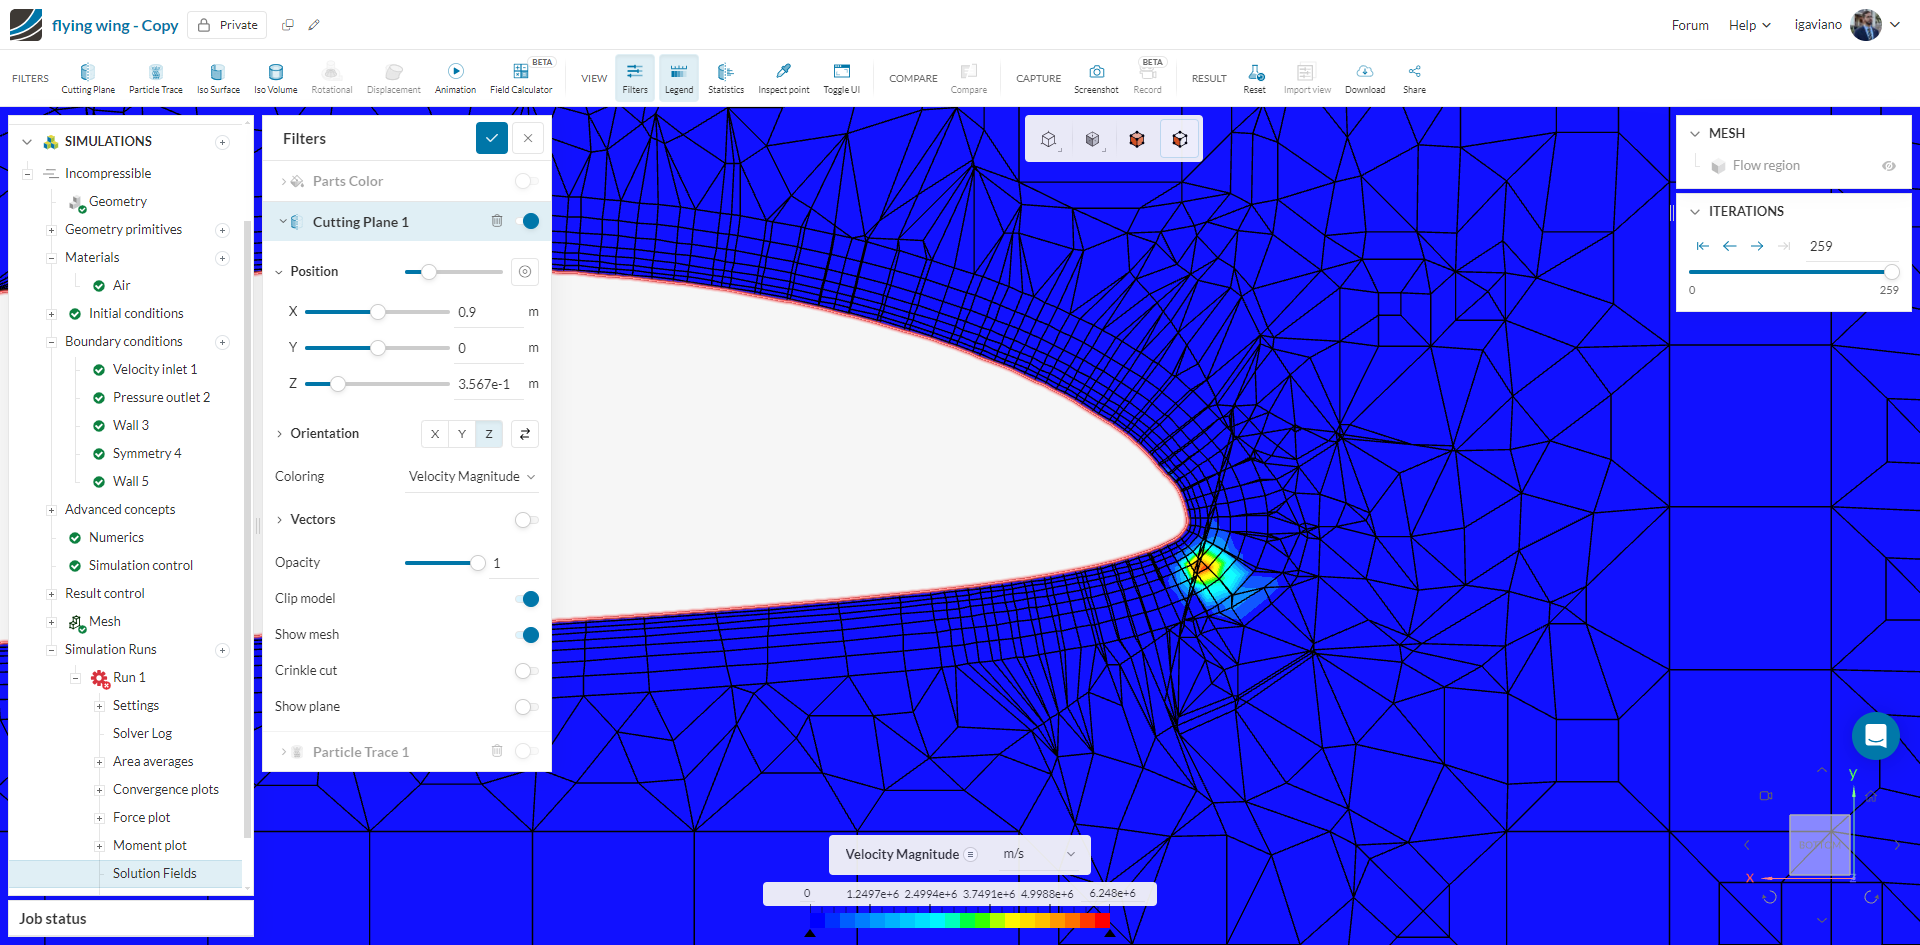Set orientation to the X axis

coord(435,434)
